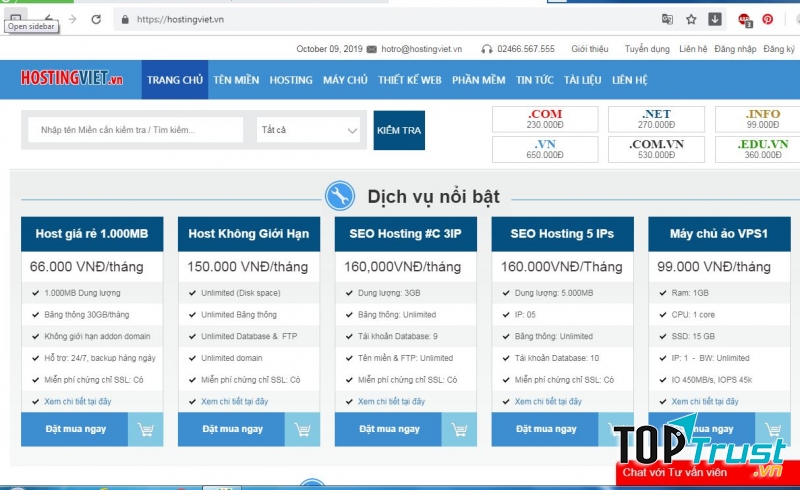Click the SEO Hosting #C 3IP card header
This screenshot has width=800, height=490.
tap(406, 234)
